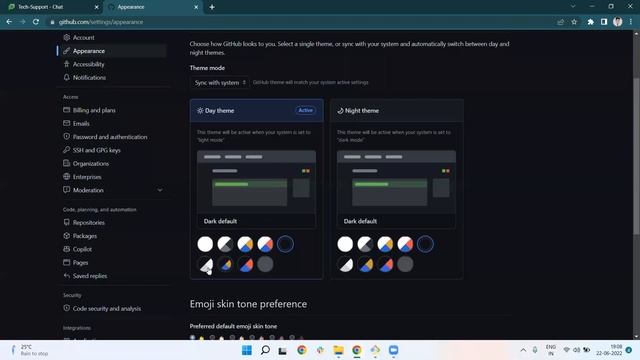The image size is (640, 360).
Task: Pick Dark Tritanopia swatch in Night theme
Action: (x=385, y=264)
